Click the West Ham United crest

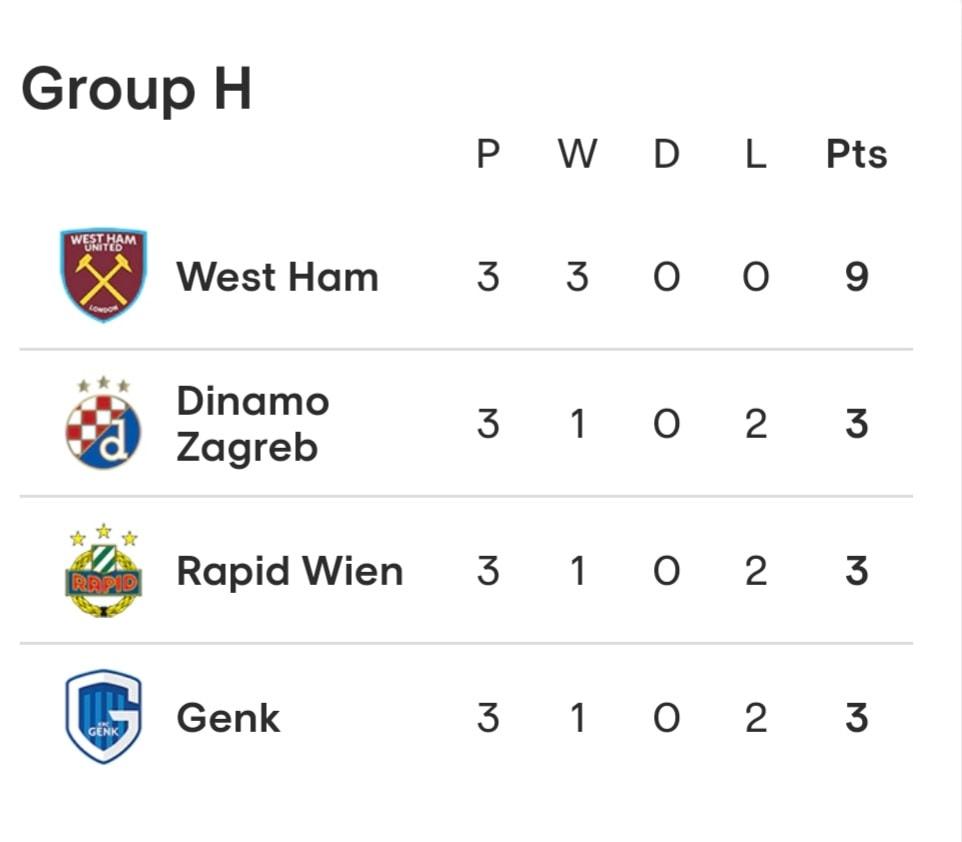[x=104, y=275]
